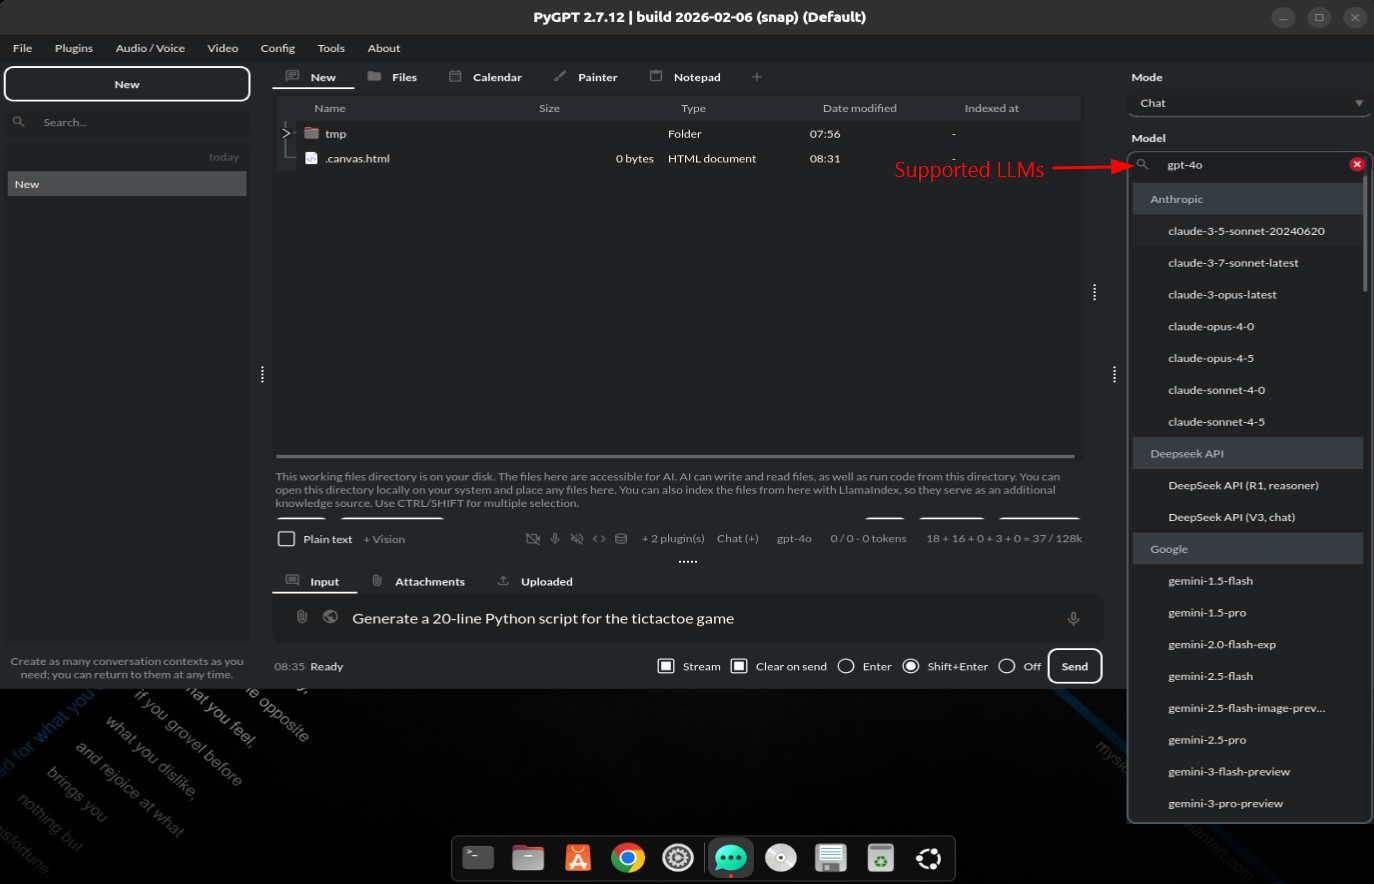1374x884 pixels.
Task: Open the Trash from the dock
Action: (880, 857)
